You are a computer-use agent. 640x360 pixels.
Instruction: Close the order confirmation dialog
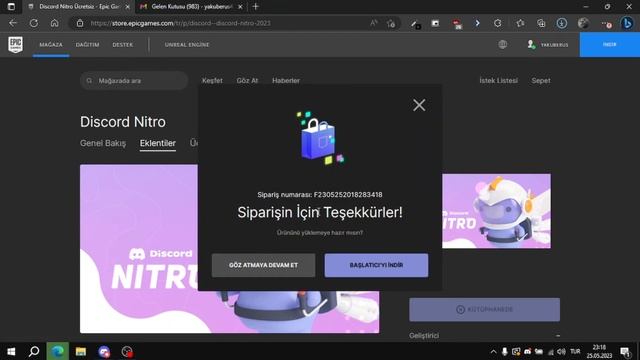click(419, 105)
